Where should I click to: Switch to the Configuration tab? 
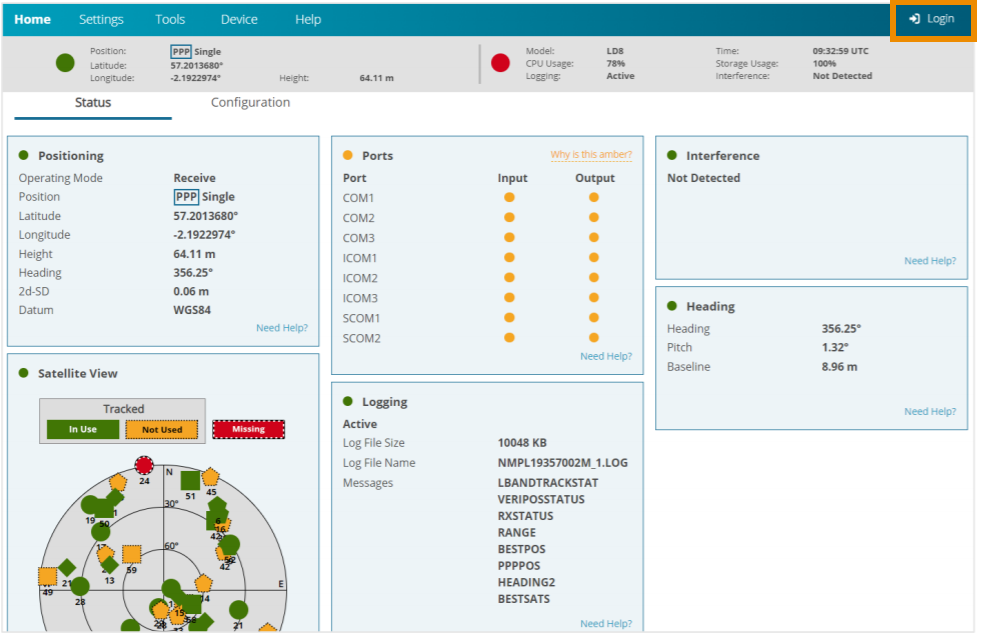(x=250, y=102)
